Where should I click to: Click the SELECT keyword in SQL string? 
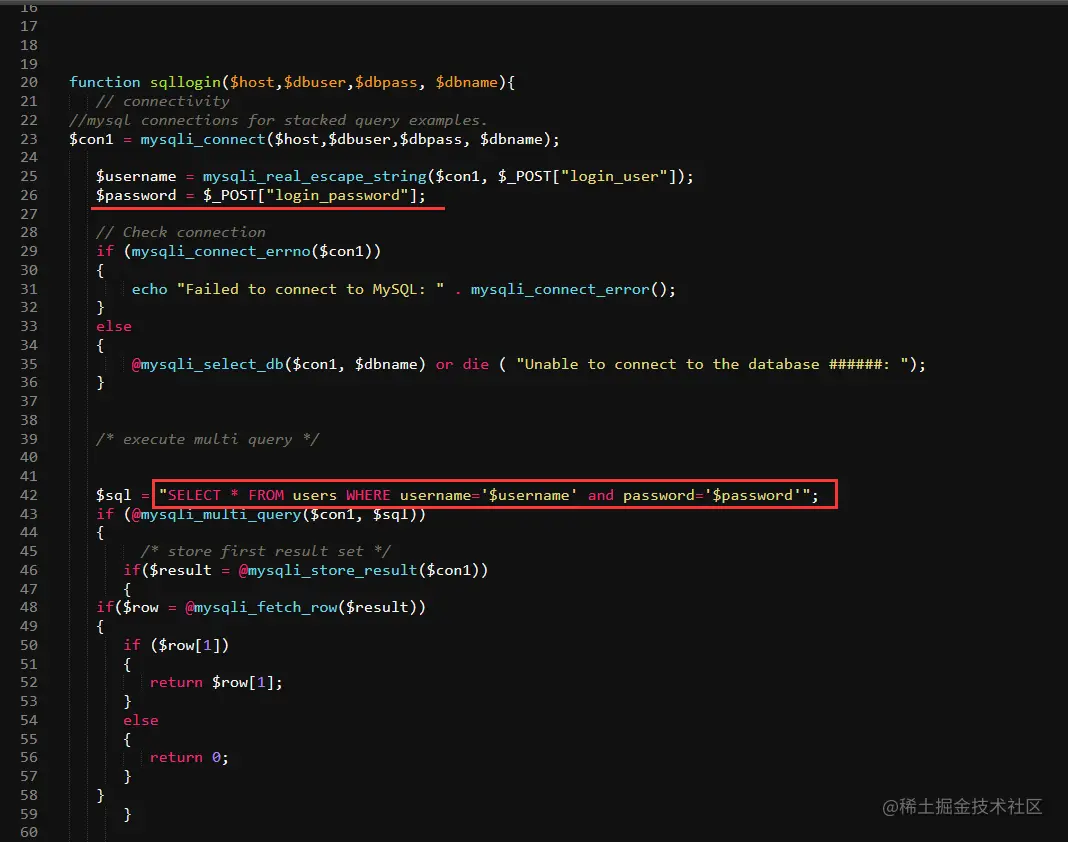tap(194, 495)
